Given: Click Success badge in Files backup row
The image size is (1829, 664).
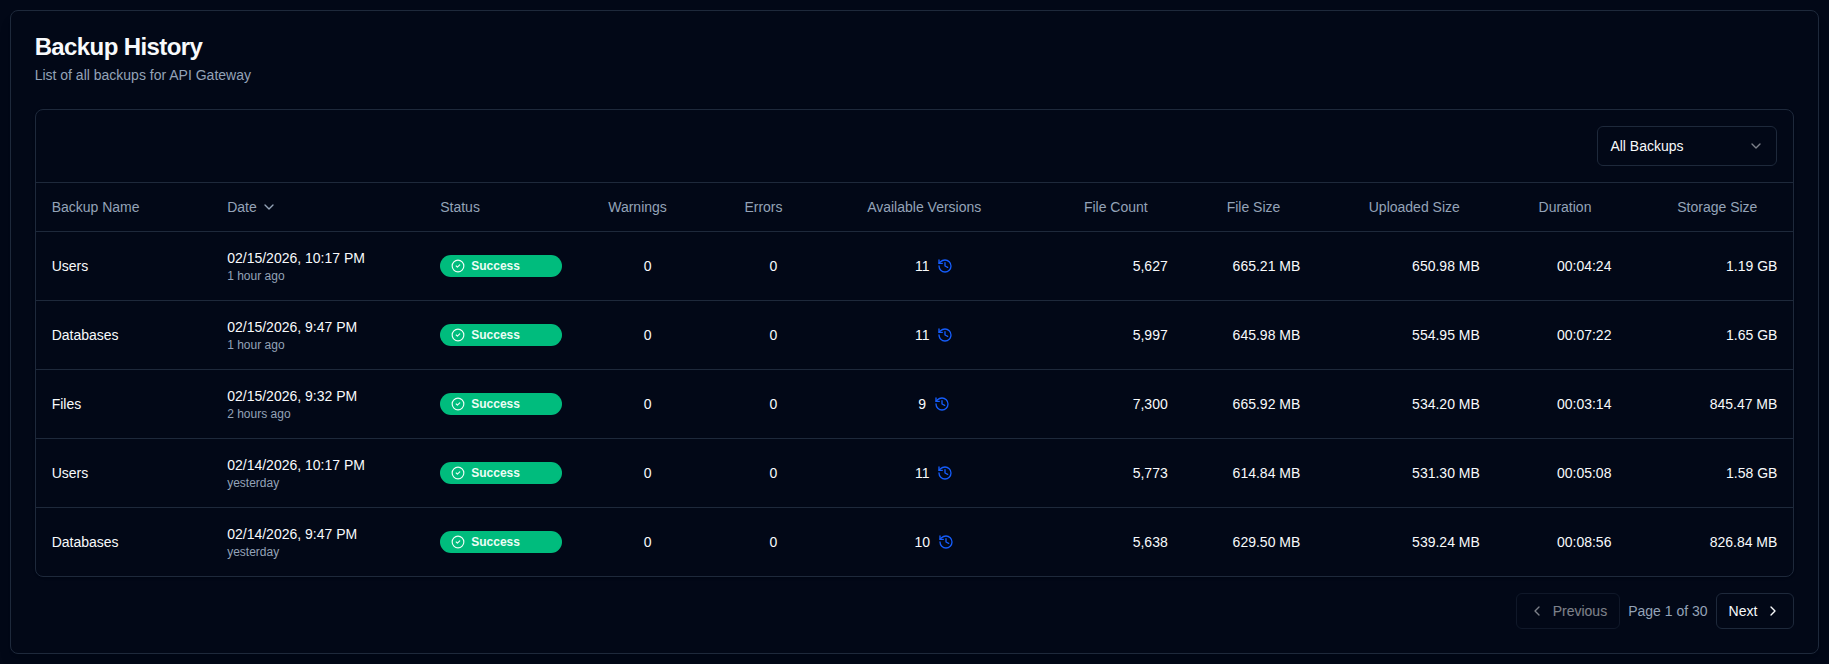Looking at the screenshot, I should point(500,404).
